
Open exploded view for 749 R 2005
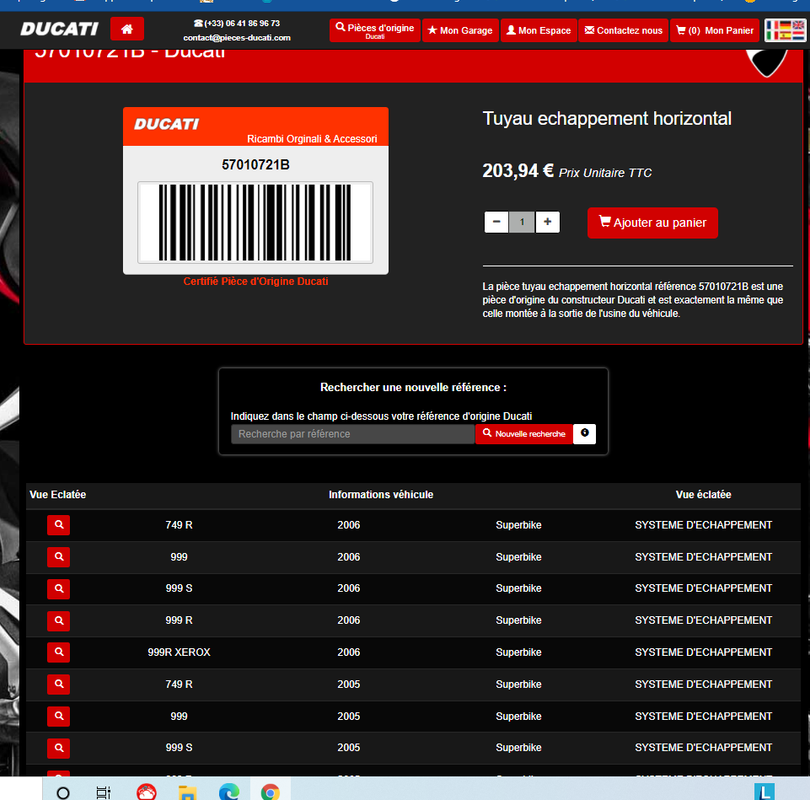click(58, 684)
